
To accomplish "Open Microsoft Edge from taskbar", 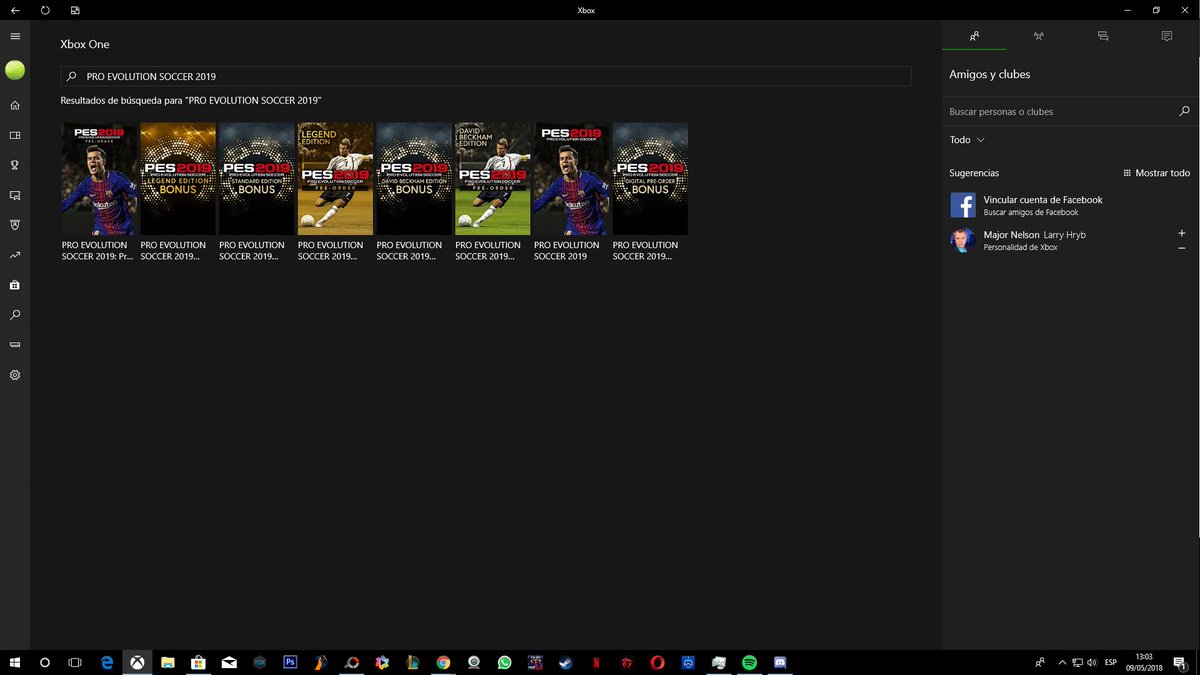I will (107, 662).
